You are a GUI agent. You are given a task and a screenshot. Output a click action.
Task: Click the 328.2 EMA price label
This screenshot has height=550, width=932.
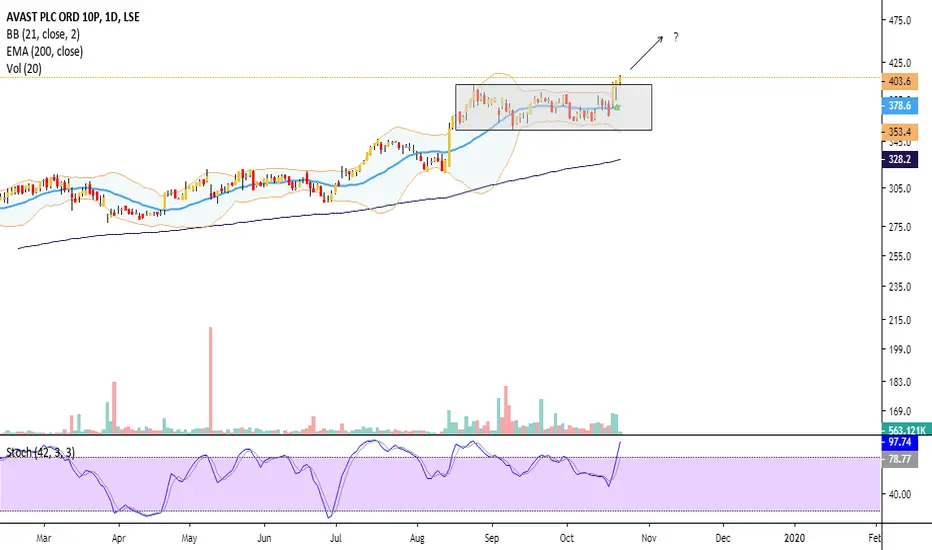tap(899, 159)
